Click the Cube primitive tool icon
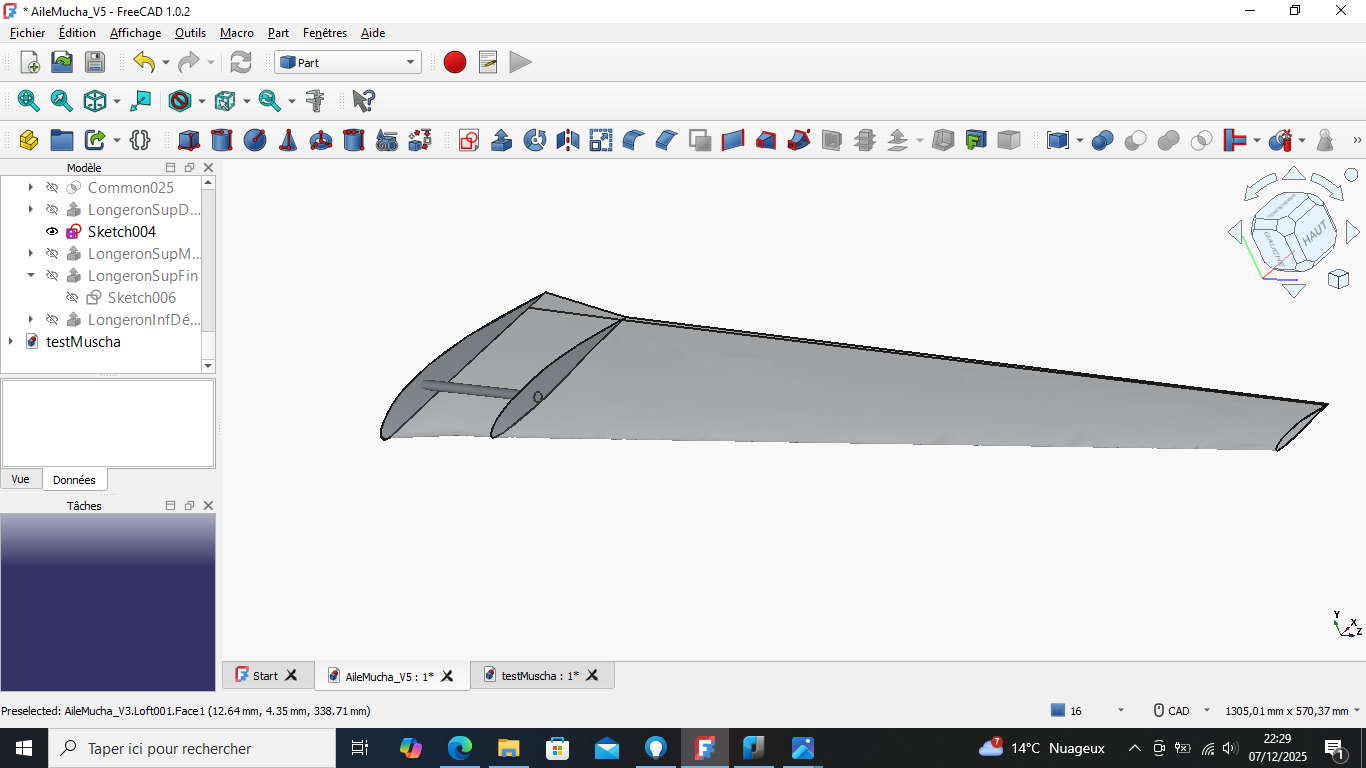 point(189,140)
